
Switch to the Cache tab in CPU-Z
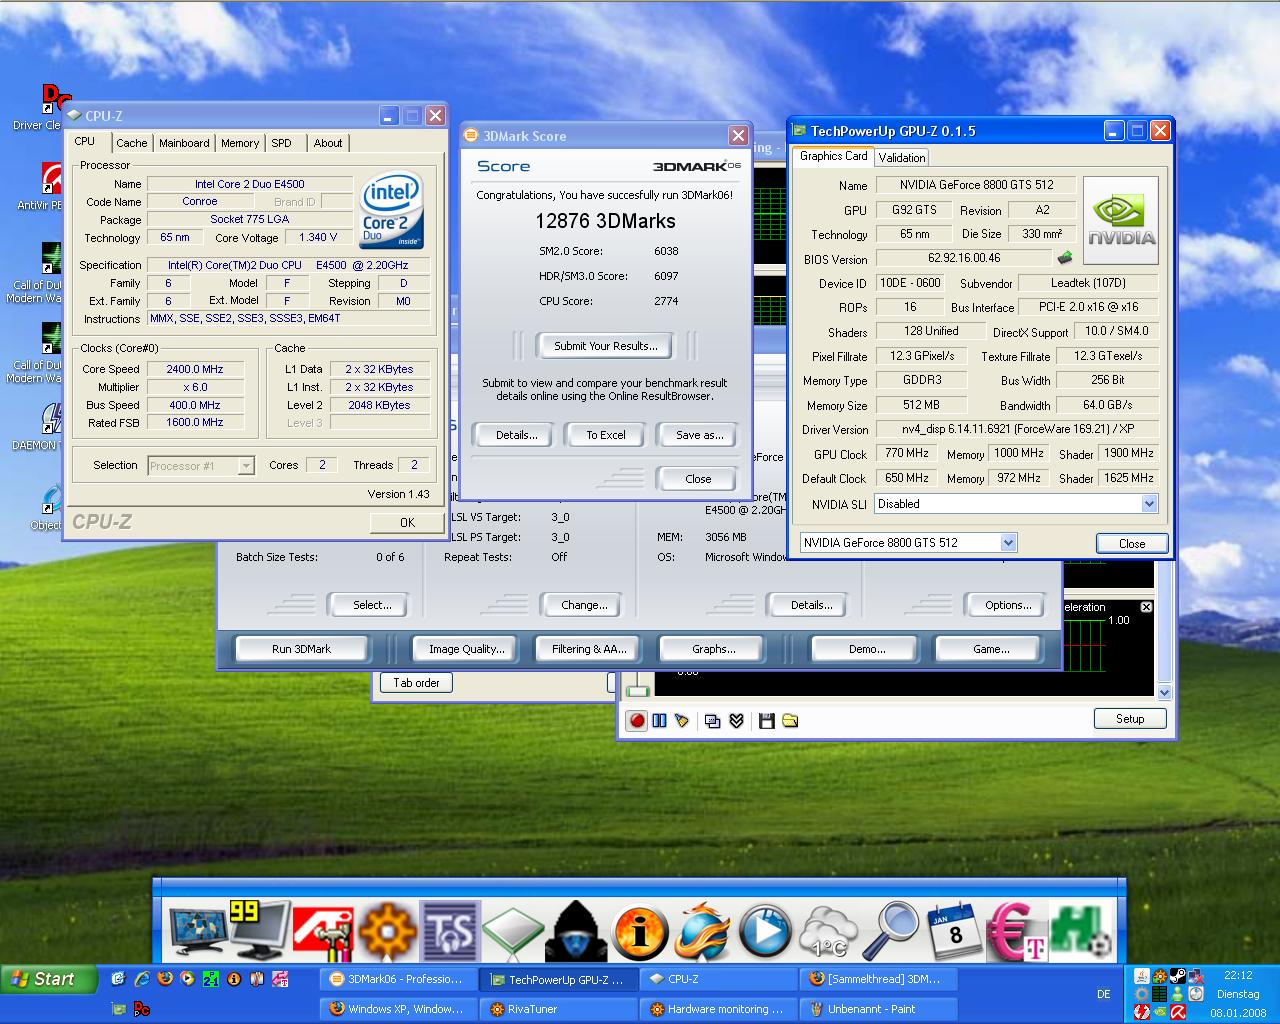click(x=131, y=143)
